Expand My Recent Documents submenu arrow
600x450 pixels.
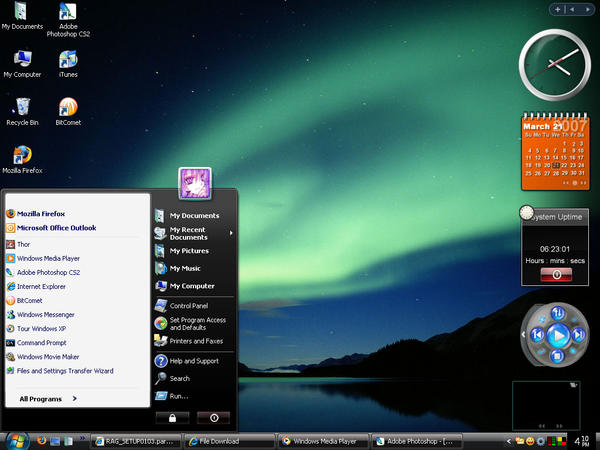(x=231, y=233)
